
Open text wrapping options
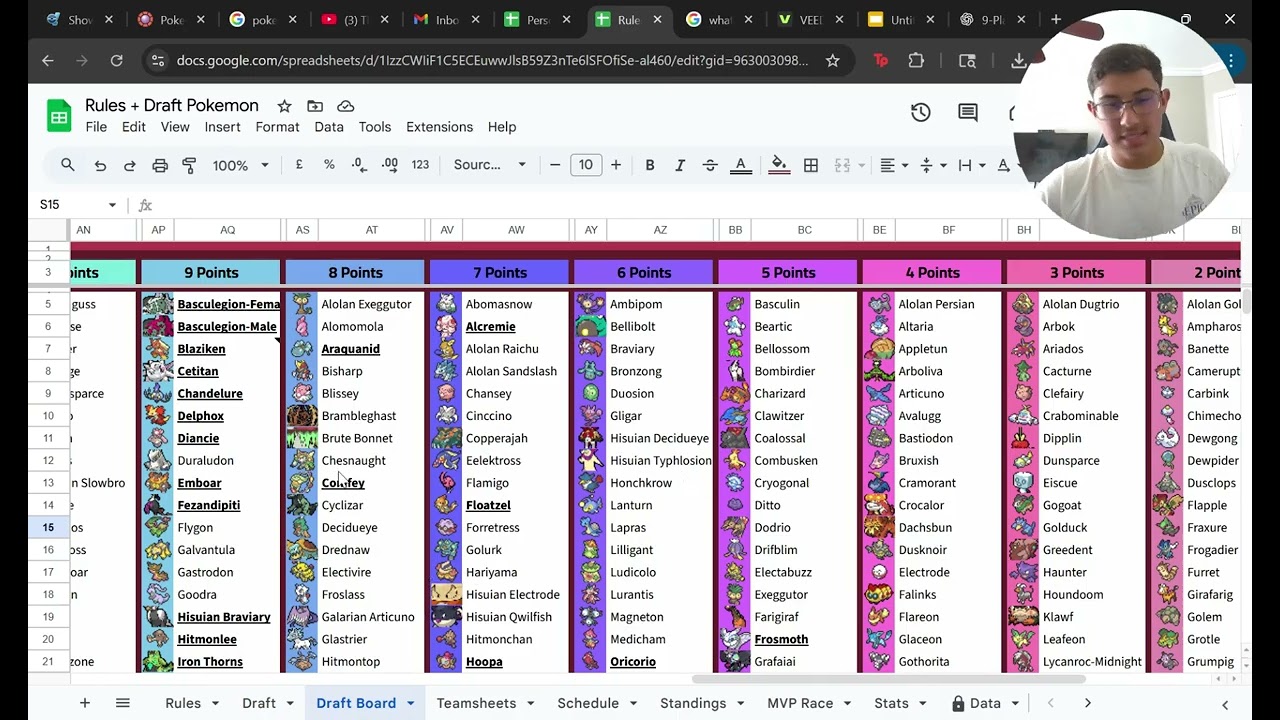(x=971, y=165)
